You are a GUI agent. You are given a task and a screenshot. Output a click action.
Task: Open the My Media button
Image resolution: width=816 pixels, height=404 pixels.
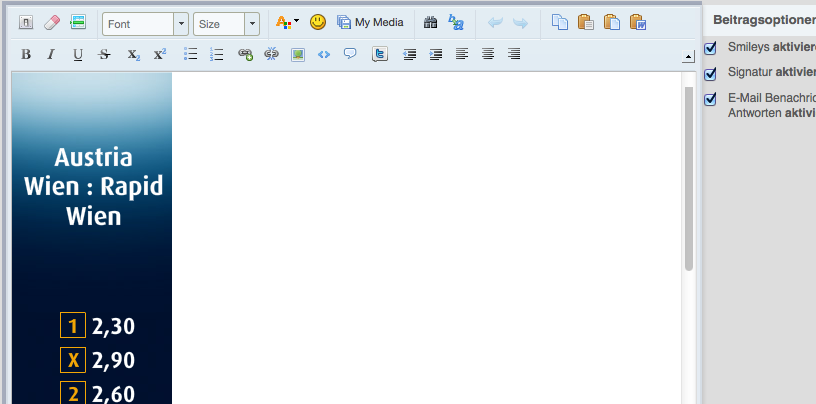[370, 22]
